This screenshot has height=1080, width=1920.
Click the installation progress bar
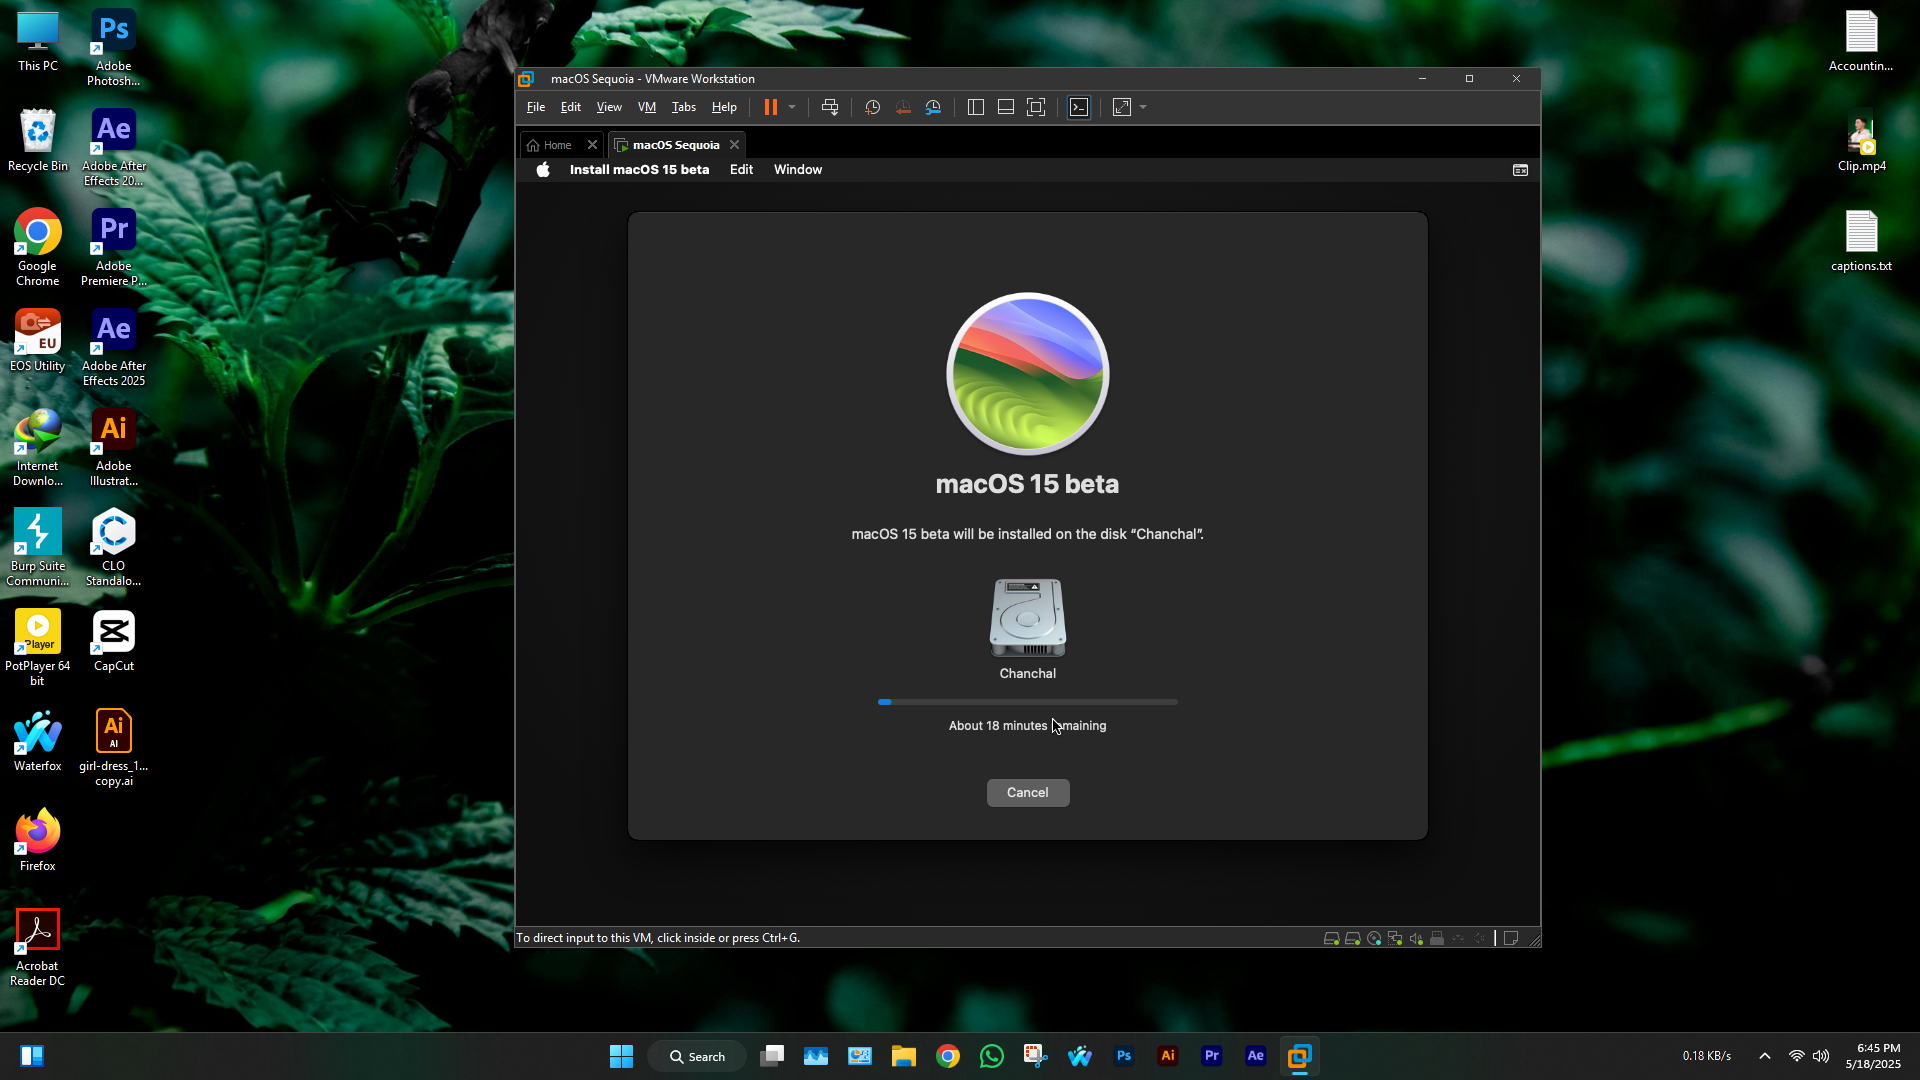pyautogui.click(x=1027, y=702)
